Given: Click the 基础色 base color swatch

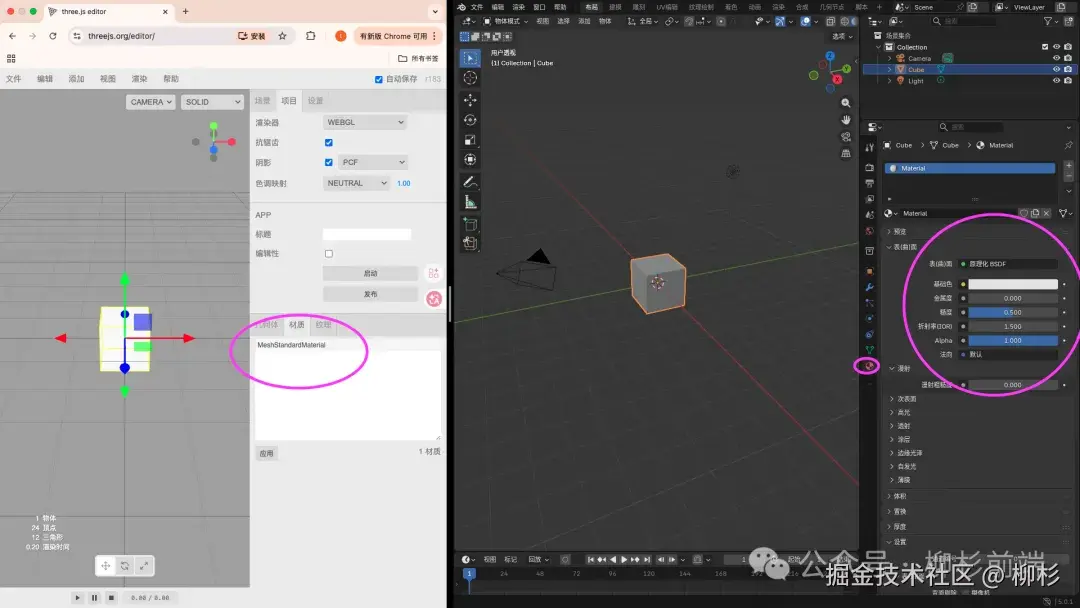Looking at the screenshot, I should (x=1012, y=284).
